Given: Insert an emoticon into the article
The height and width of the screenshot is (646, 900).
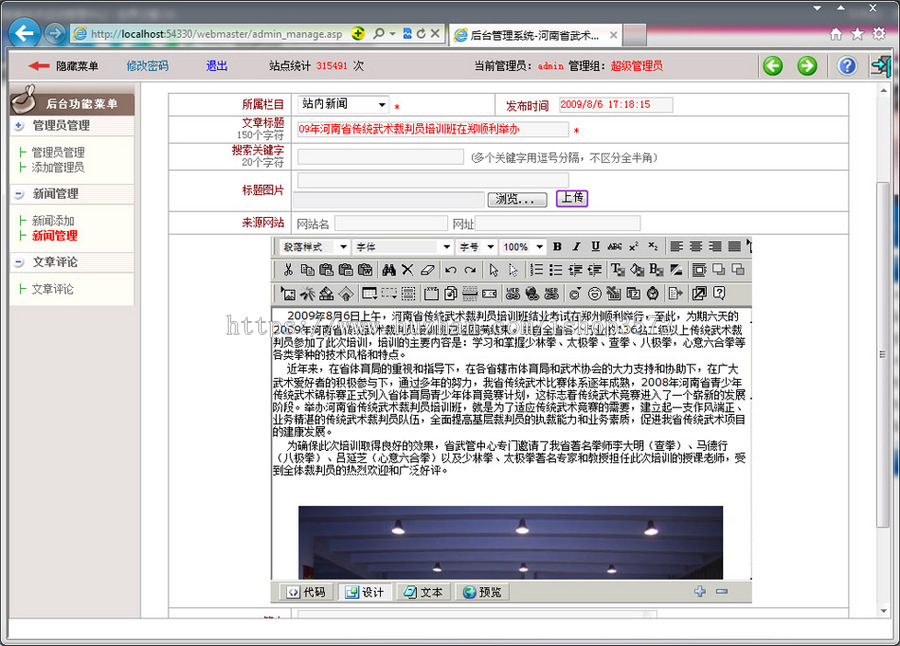Looking at the screenshot, I should [593, 293].
